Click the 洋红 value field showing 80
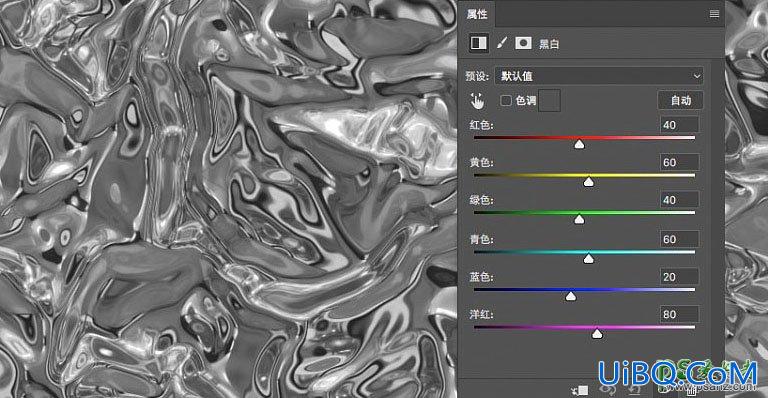The image size is (768, 398). [679, 314]
